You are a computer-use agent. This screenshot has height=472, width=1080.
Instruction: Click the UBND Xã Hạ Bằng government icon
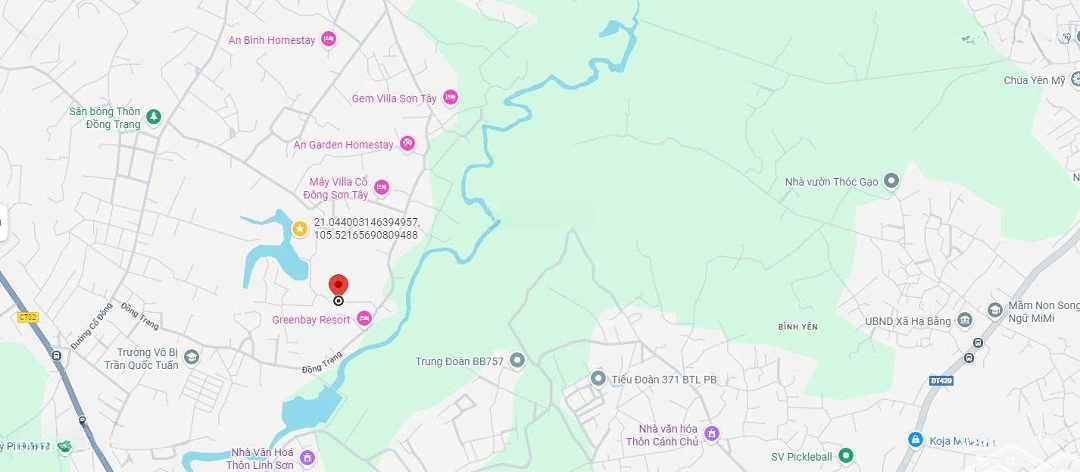pyautogui.click(x=965, y=320)
